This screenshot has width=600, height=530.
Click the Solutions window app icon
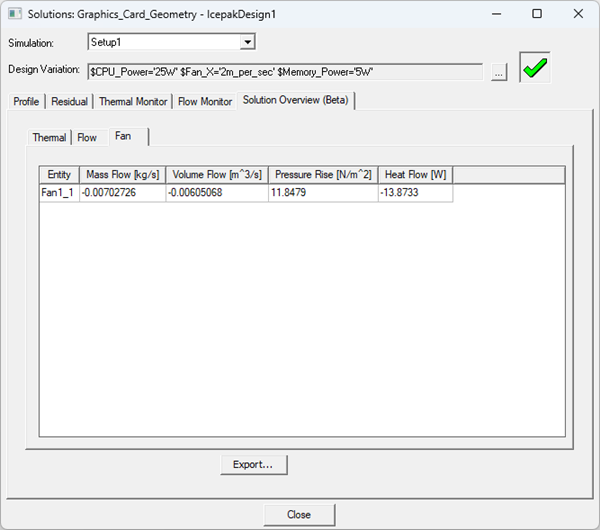pyautogui.click(x=15, y=14)
